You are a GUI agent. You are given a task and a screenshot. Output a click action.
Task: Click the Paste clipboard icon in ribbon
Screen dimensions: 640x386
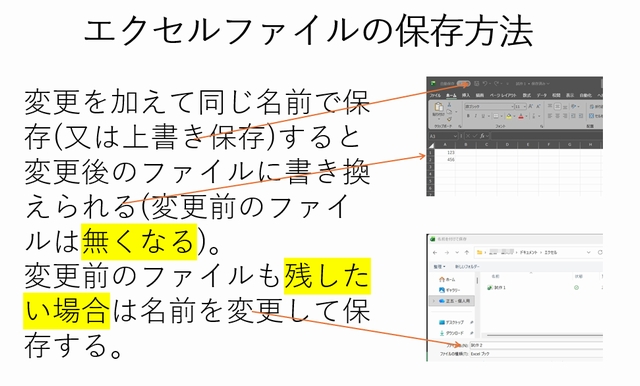[439, 107]
